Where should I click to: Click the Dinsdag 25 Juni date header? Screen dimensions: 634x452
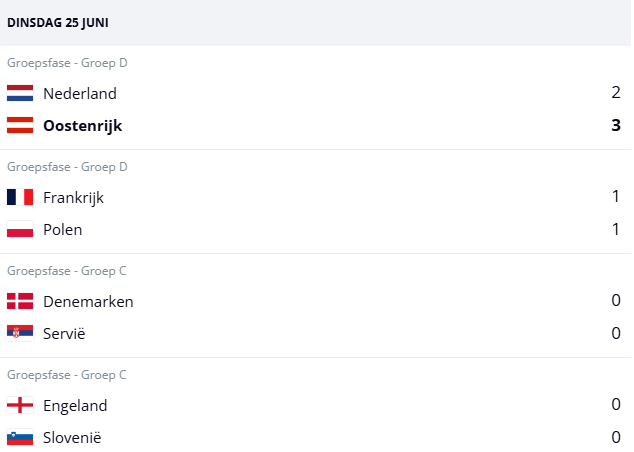point(58,21)
